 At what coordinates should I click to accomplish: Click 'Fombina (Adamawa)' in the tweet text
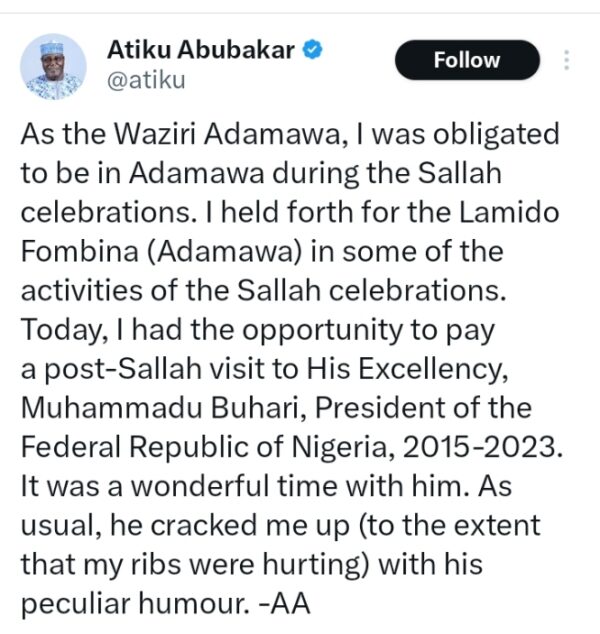pyautogui.click(x=161, y=251)
